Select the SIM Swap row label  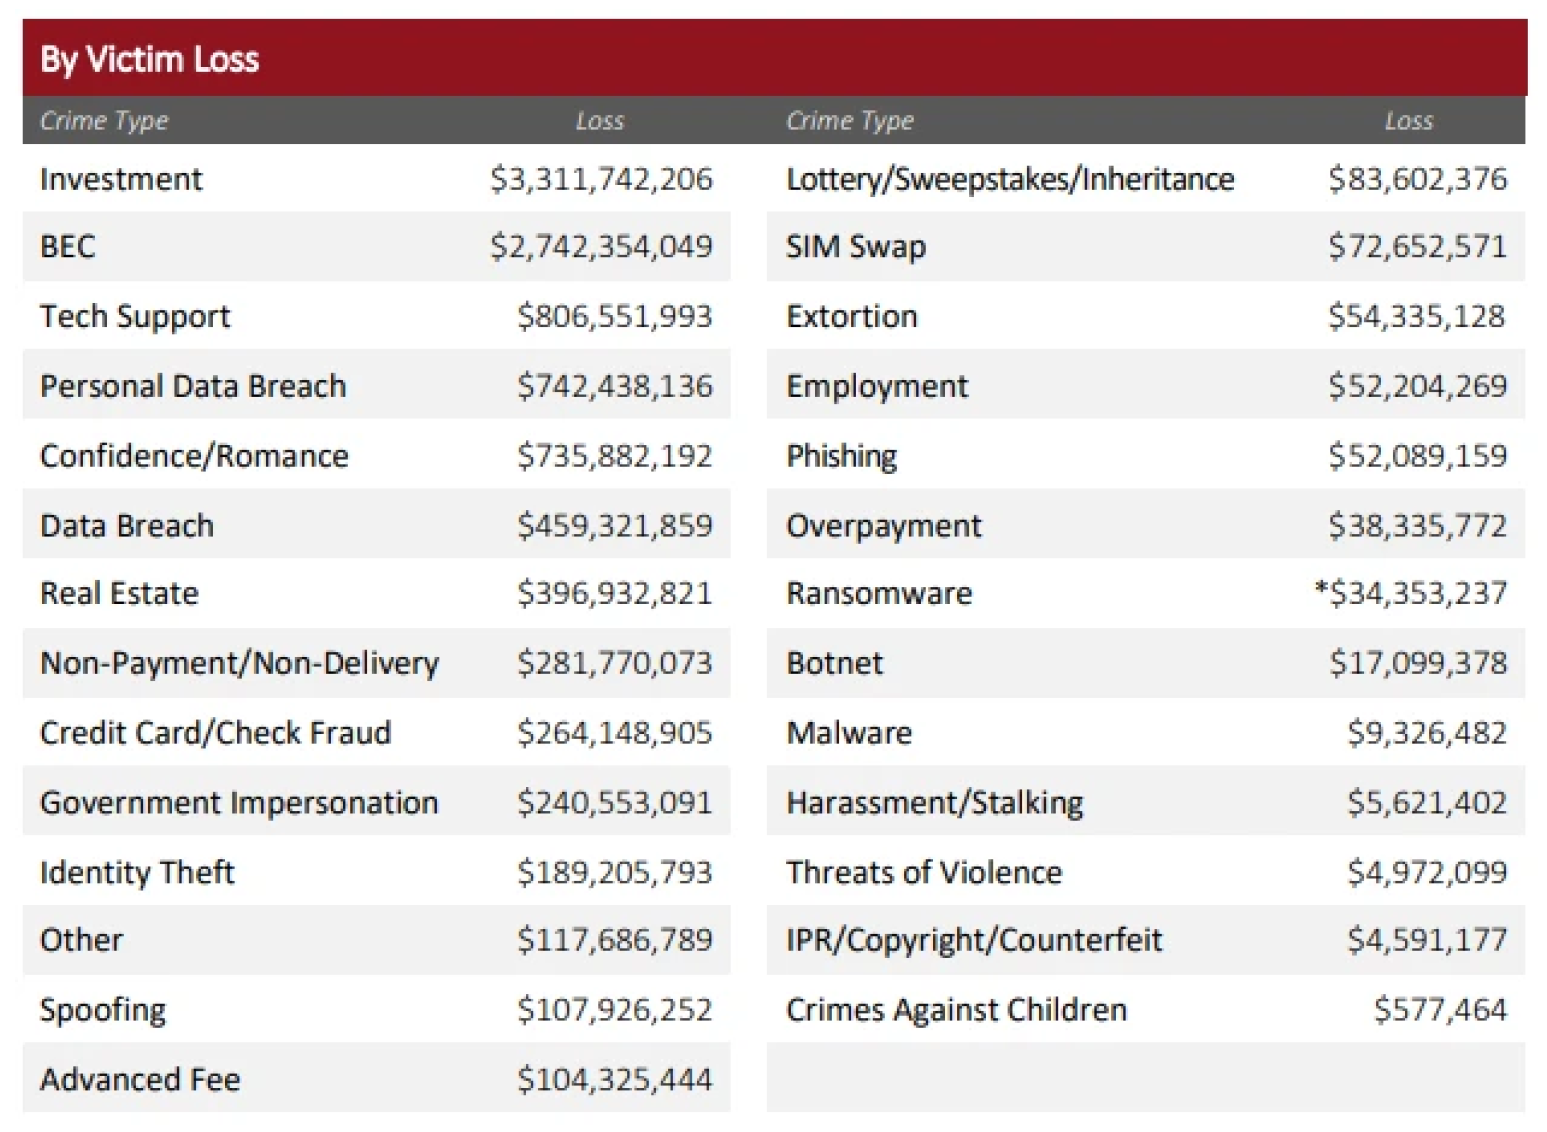[x=856, y=247]
